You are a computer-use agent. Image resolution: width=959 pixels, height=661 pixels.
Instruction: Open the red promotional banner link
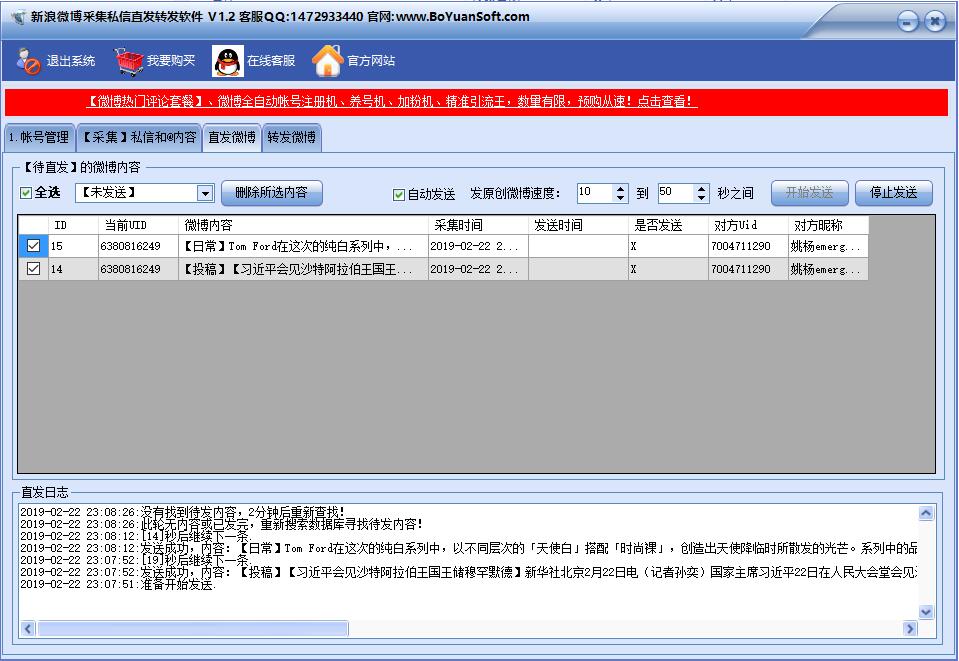391,102
